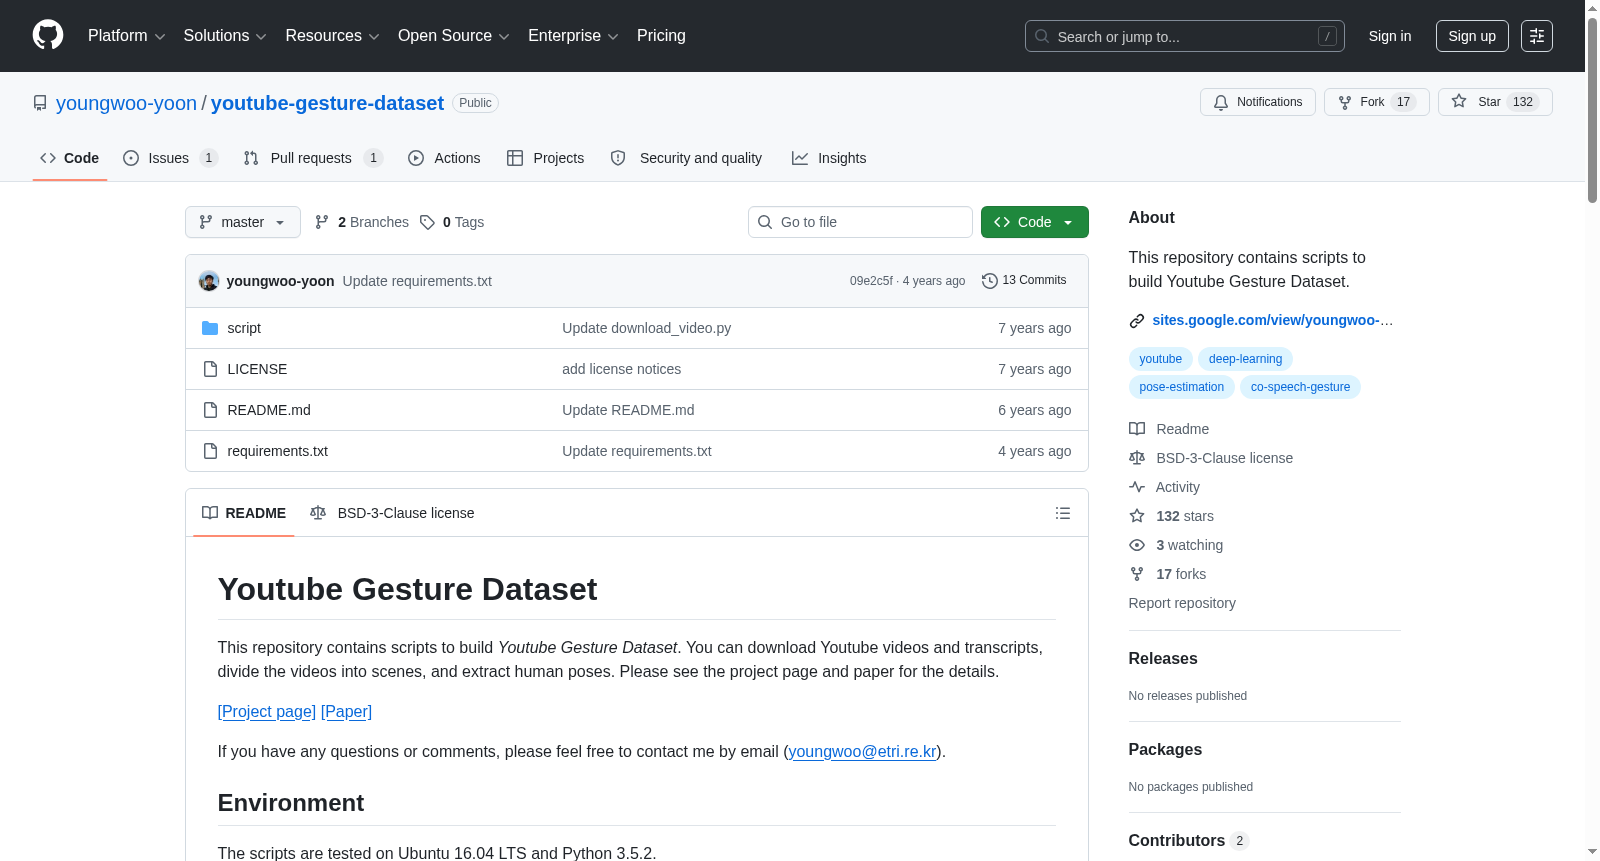This screenshot has width=1600, height=861.
Task: Open 'Update download_video.py' commit message
Action: point(646,328)
